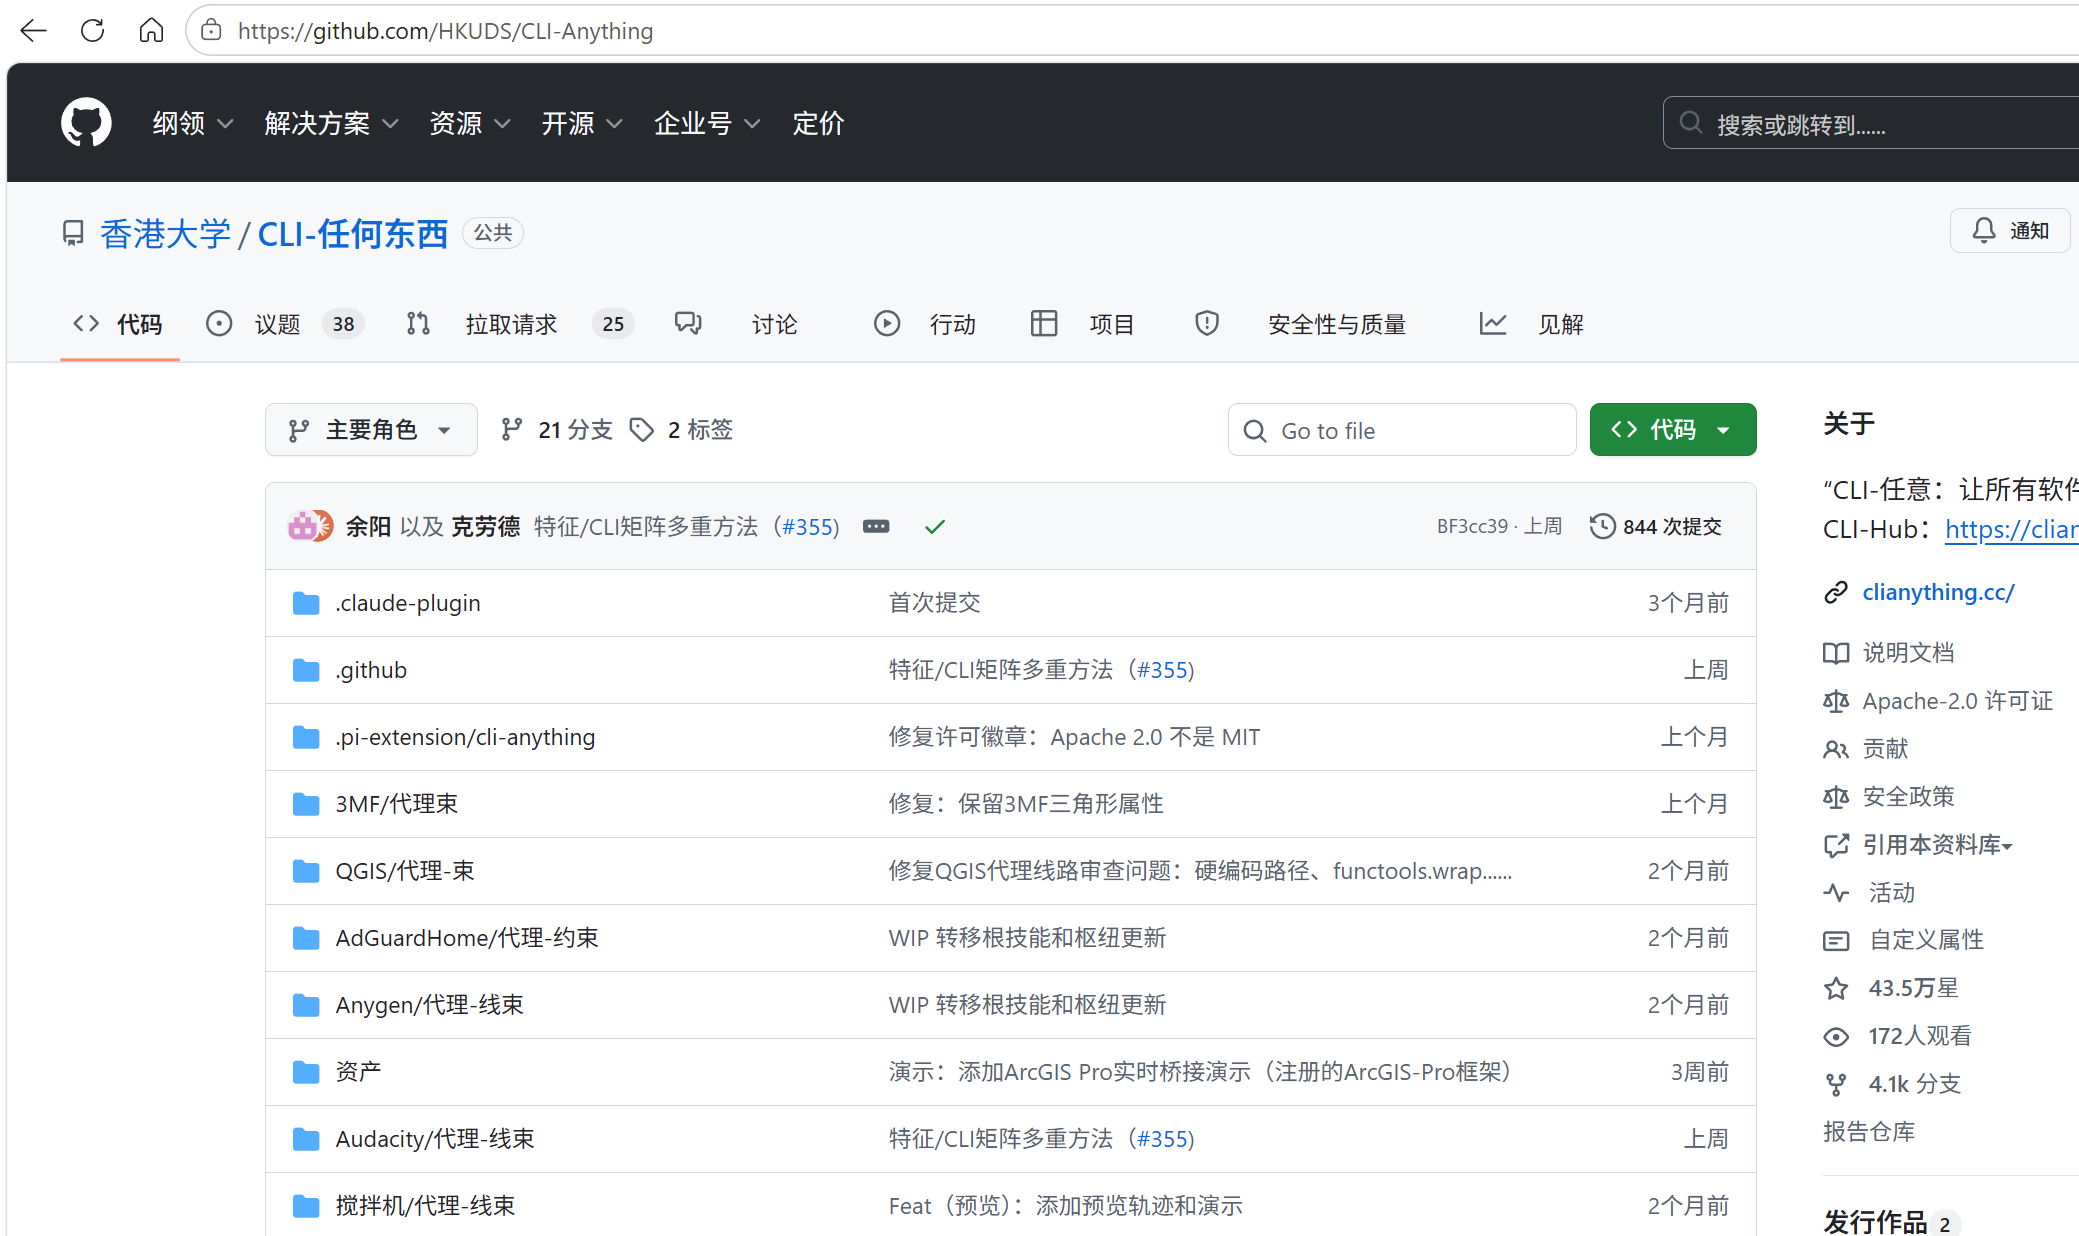Image resolution: width=2079 pixels, height=1236 pixels.
Task: Click the site lock icon in address bar
Action: (211, 31)
